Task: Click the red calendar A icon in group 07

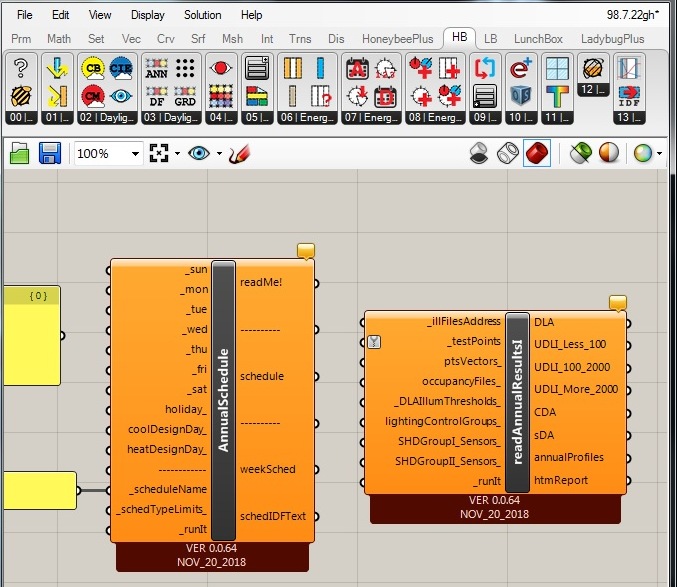Action: click(x=357, y=69)
